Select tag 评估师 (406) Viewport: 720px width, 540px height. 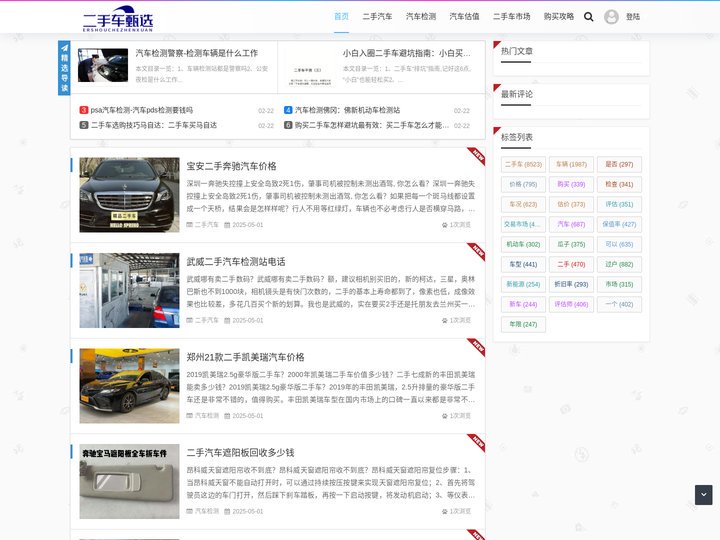point(571,304)
